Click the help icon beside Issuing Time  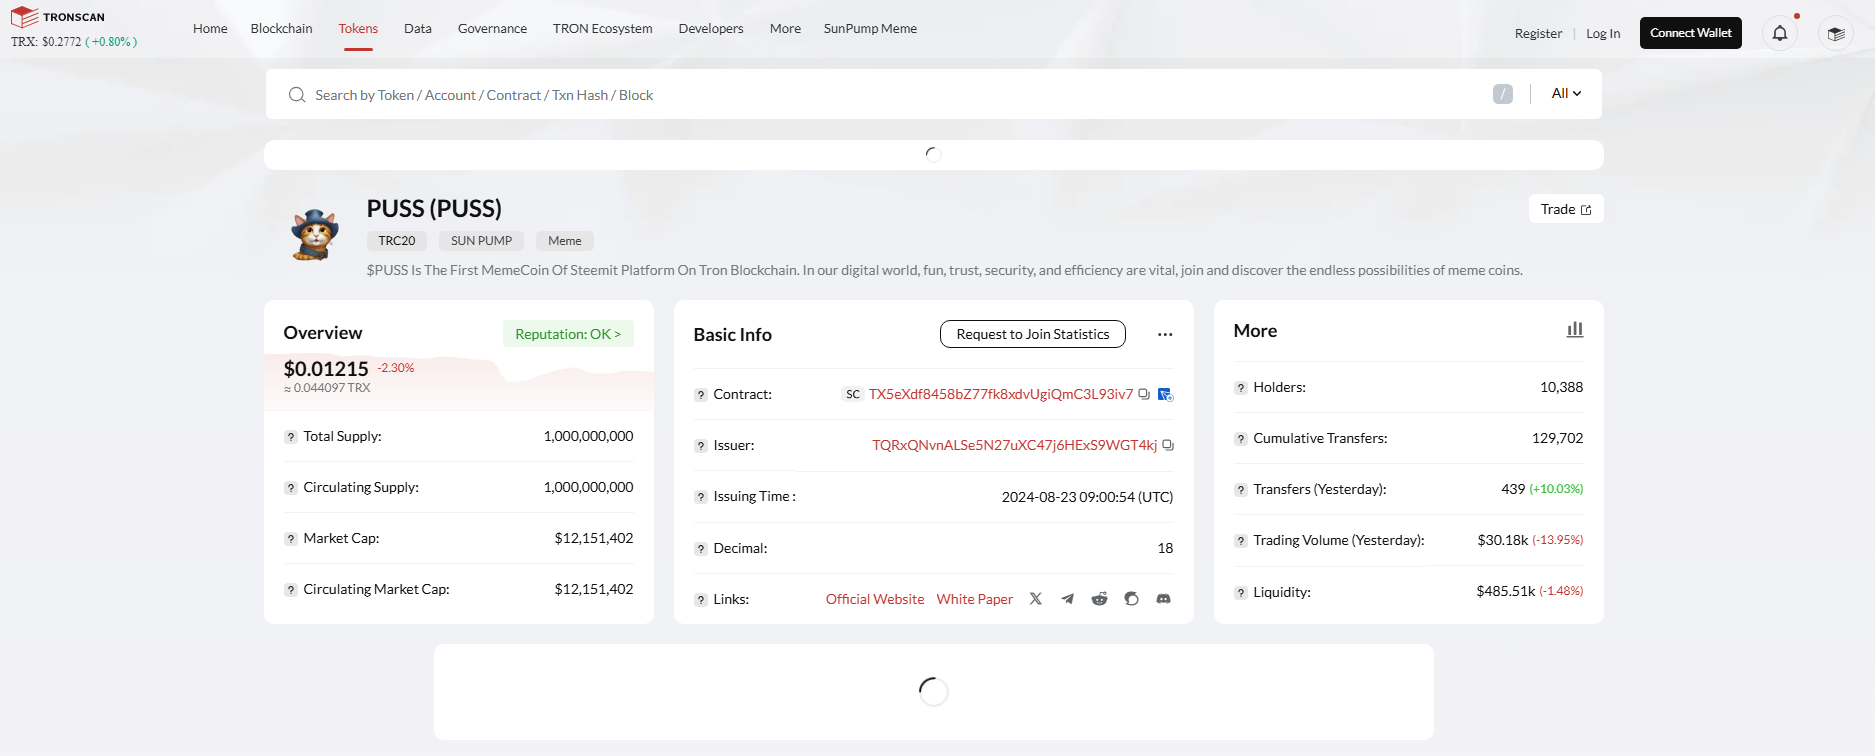(701, 497)
